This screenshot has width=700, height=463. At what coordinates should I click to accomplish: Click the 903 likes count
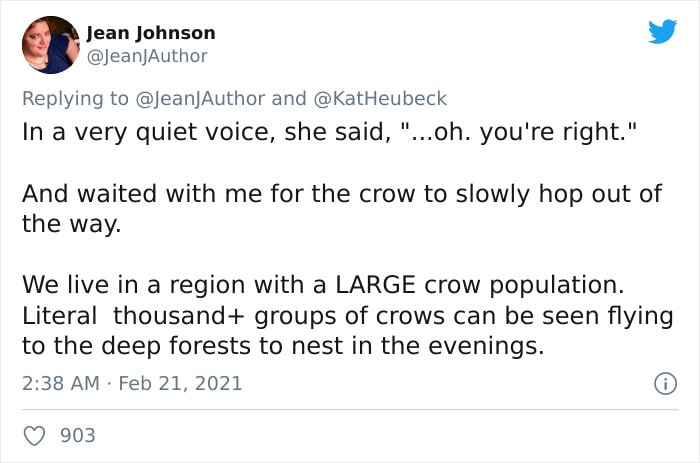click(78, 435)
